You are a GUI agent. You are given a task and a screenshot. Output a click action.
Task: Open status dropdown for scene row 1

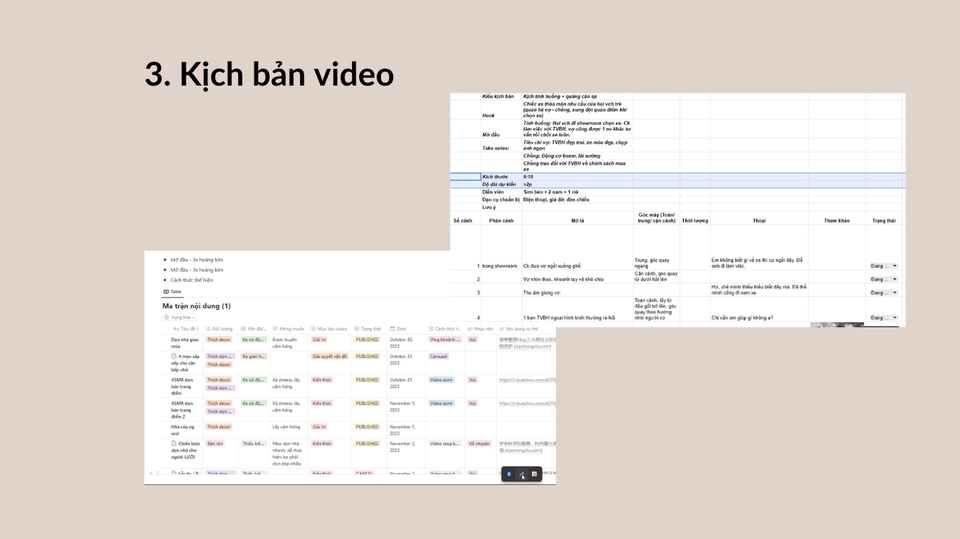tap(883, 266)
